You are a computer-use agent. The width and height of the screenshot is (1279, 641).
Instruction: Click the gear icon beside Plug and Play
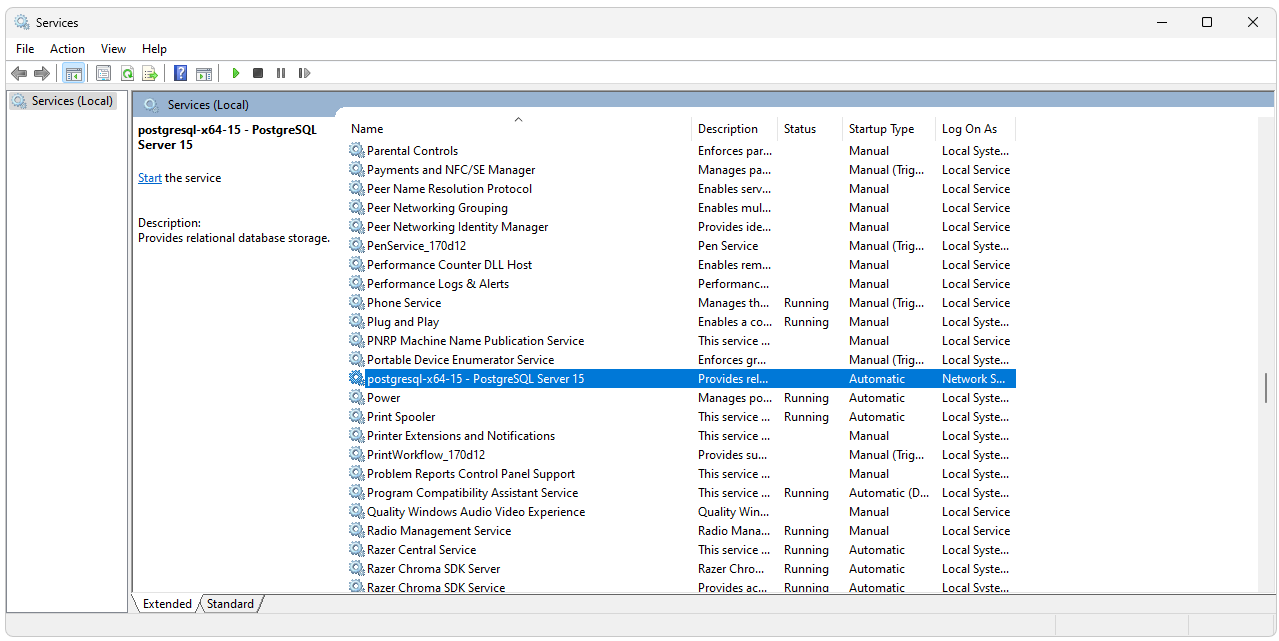click(x=357, y=322)
